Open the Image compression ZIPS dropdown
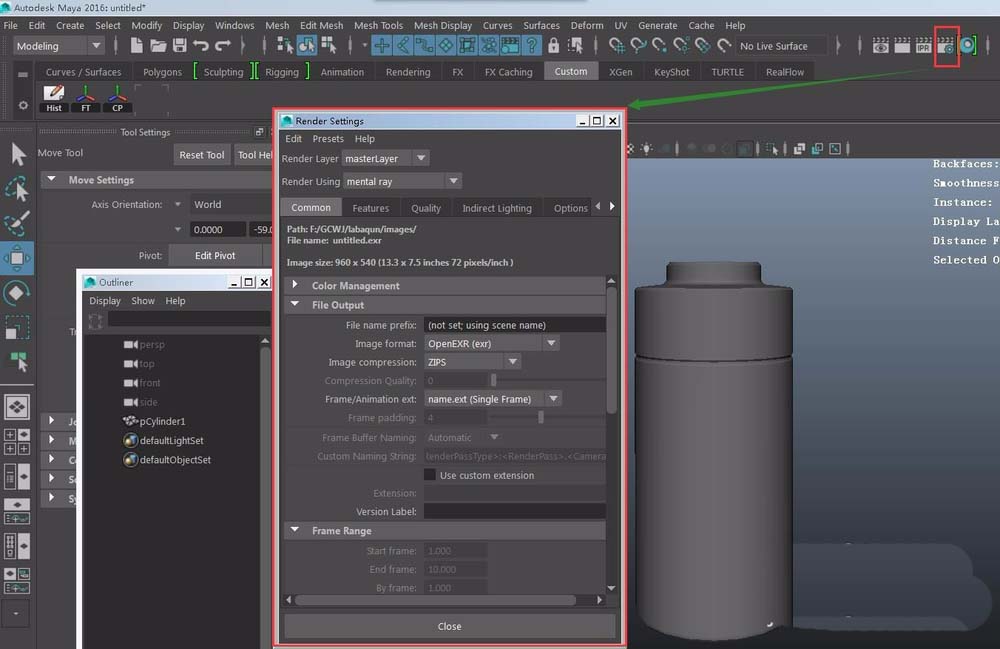Viewport: 1000px width, 649px height. click(x=472, y=362)
